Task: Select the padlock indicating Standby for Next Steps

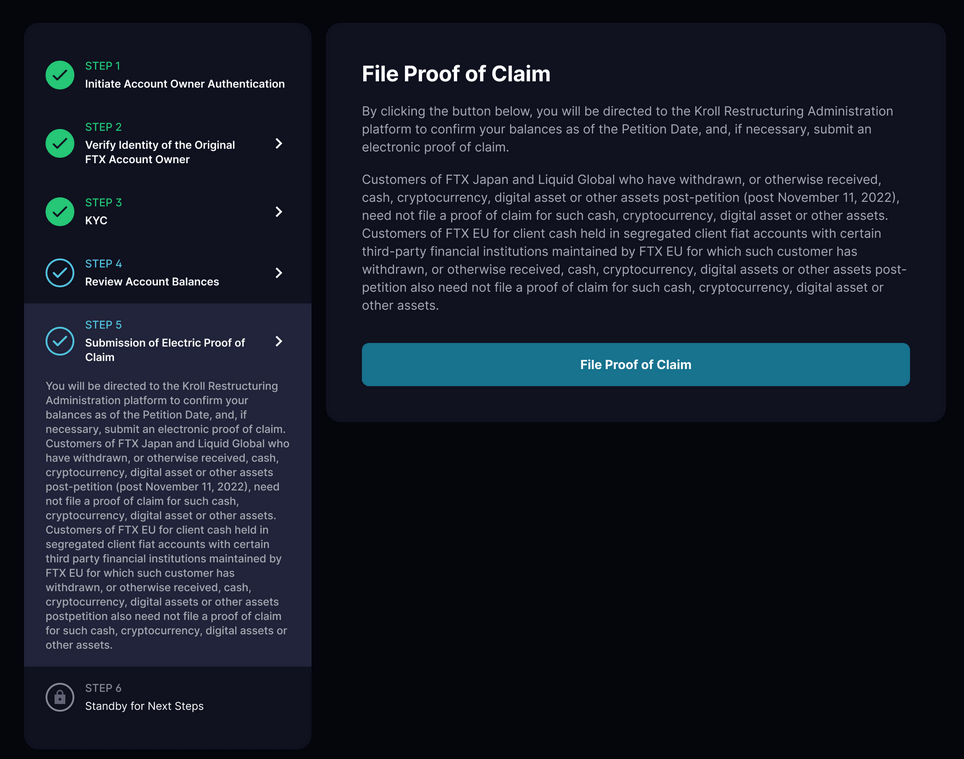Action: (59, 696)
